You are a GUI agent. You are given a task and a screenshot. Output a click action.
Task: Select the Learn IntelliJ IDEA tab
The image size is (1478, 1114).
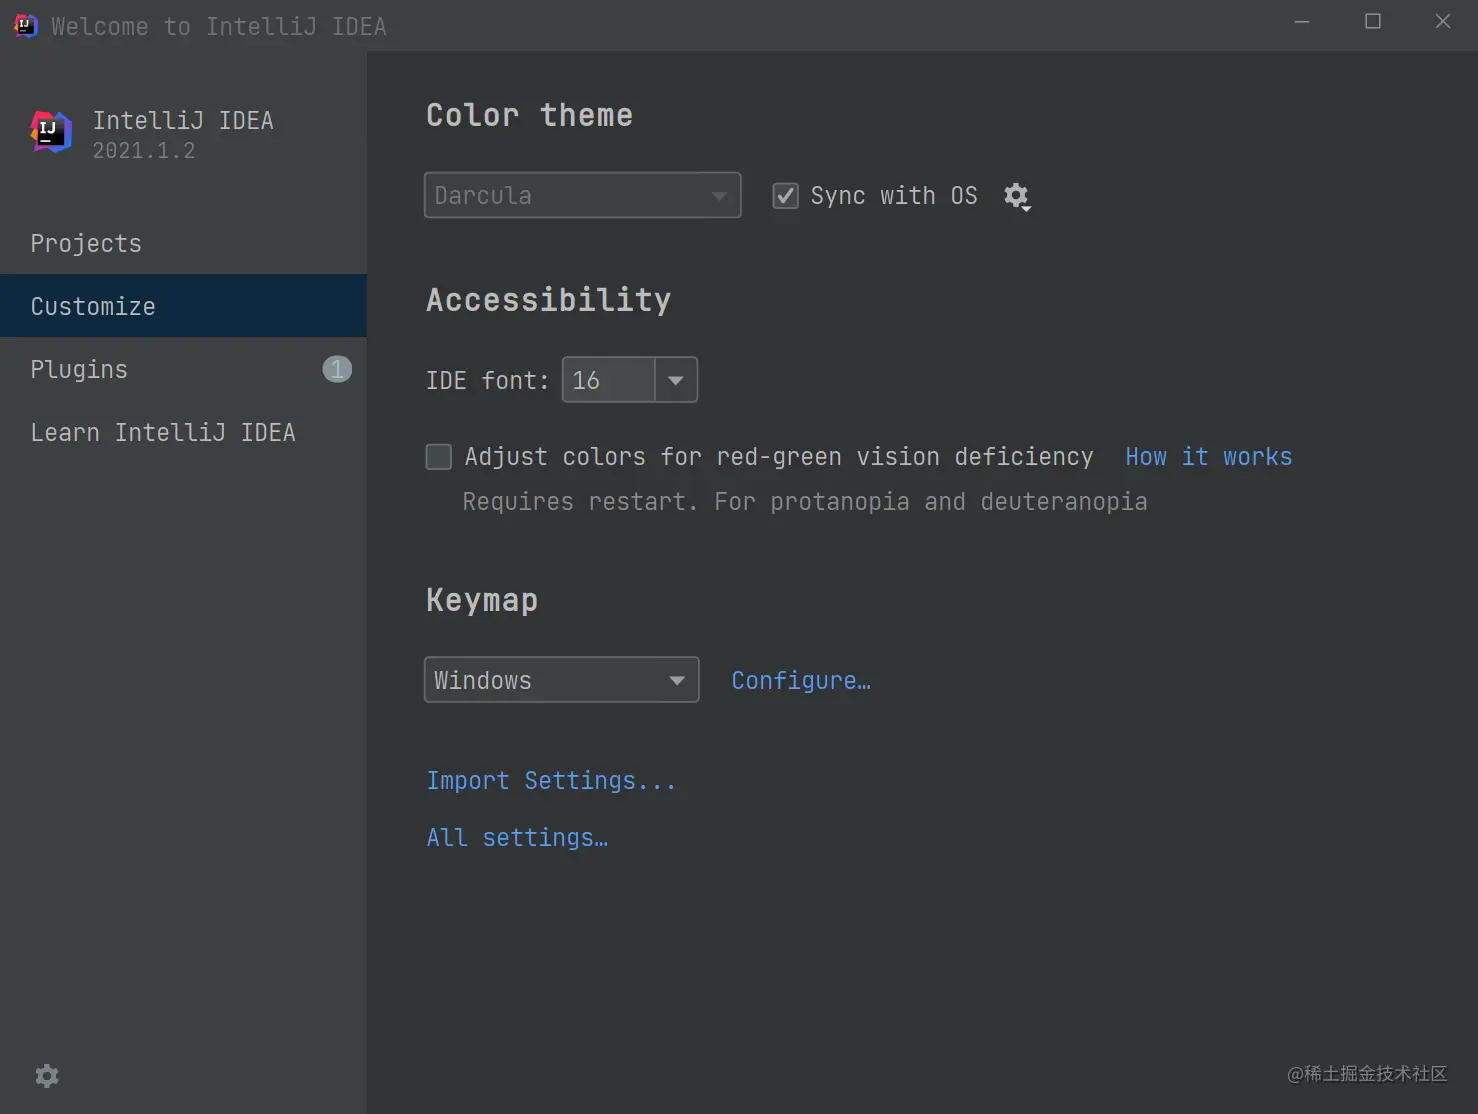pyautogui.click(x=163, y=432)
